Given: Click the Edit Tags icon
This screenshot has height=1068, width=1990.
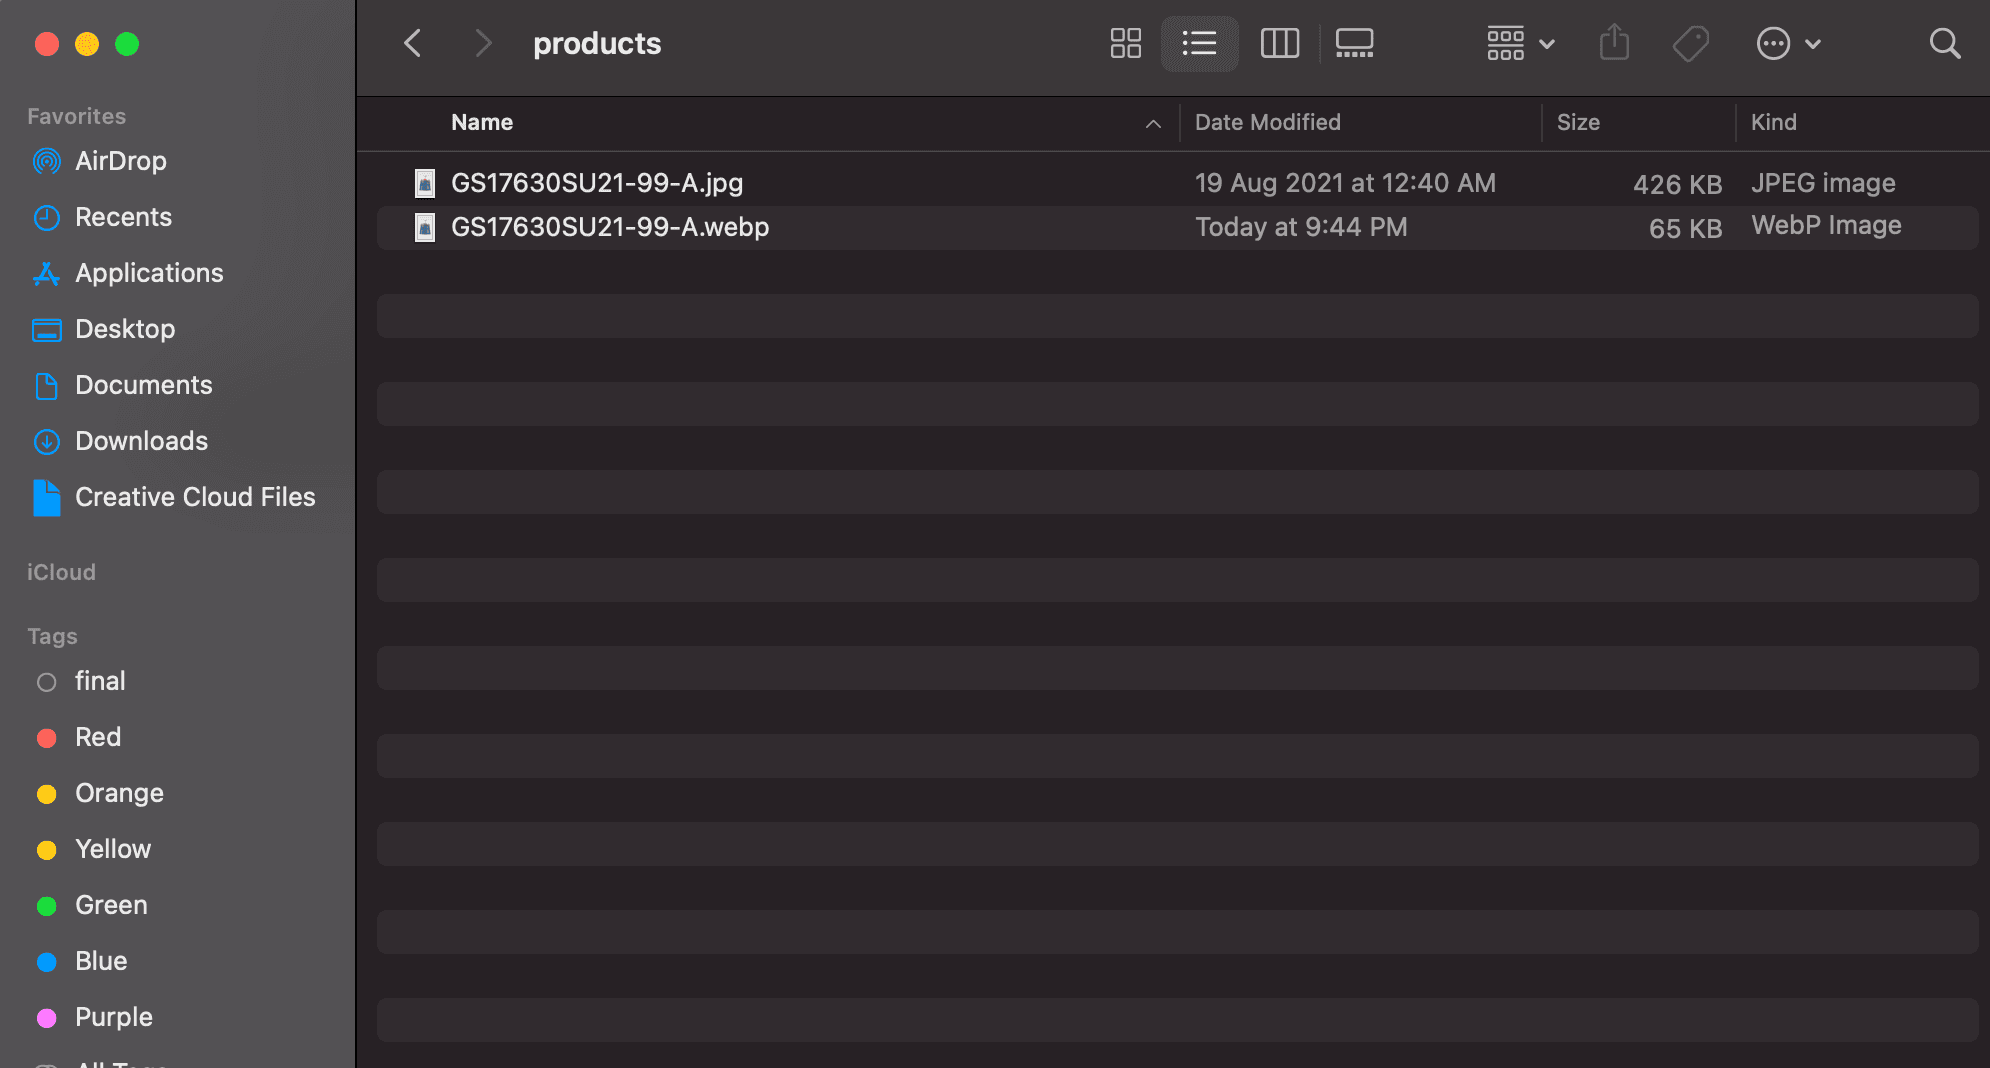Looking at the screenshot, I should click(x=1690, y=43).
